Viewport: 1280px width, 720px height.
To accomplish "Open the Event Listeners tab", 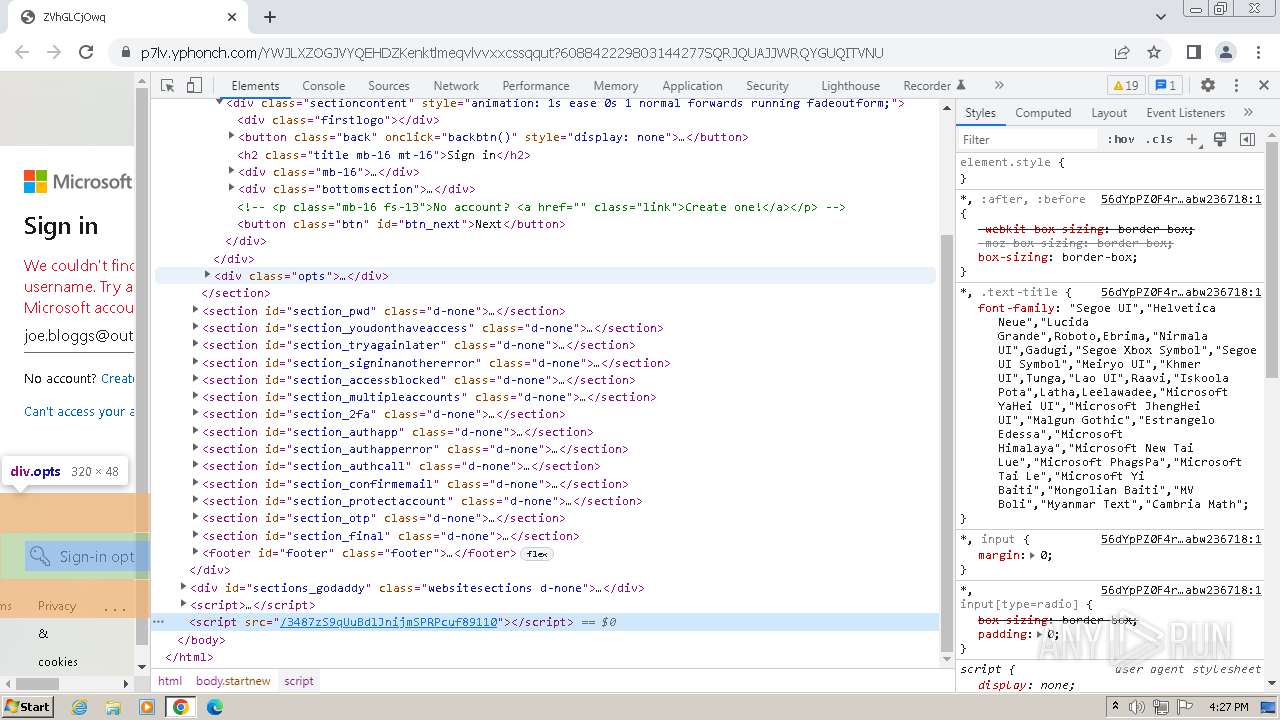I will [x=1187, y=113].
